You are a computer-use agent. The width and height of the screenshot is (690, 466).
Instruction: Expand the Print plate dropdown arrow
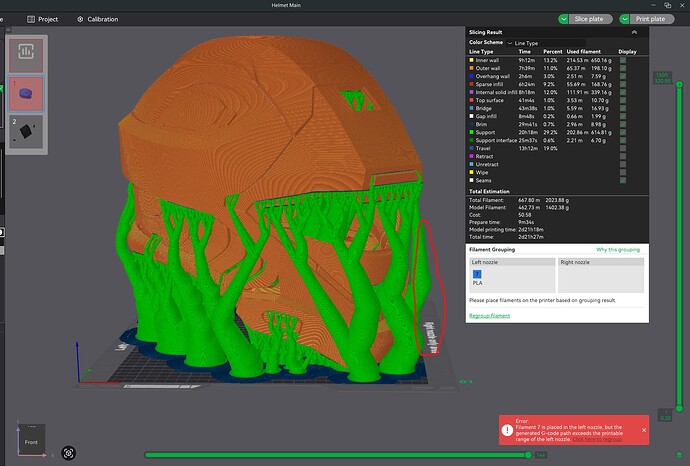point(624,19)
